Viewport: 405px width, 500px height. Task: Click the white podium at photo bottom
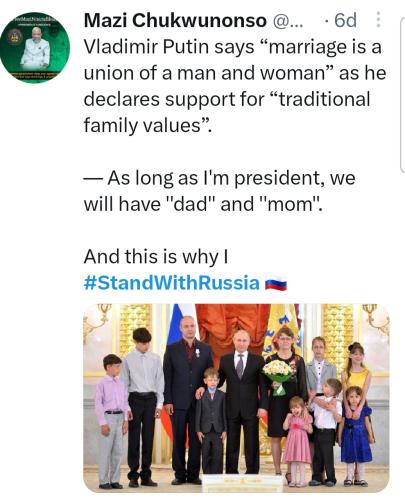click(242, 483)
